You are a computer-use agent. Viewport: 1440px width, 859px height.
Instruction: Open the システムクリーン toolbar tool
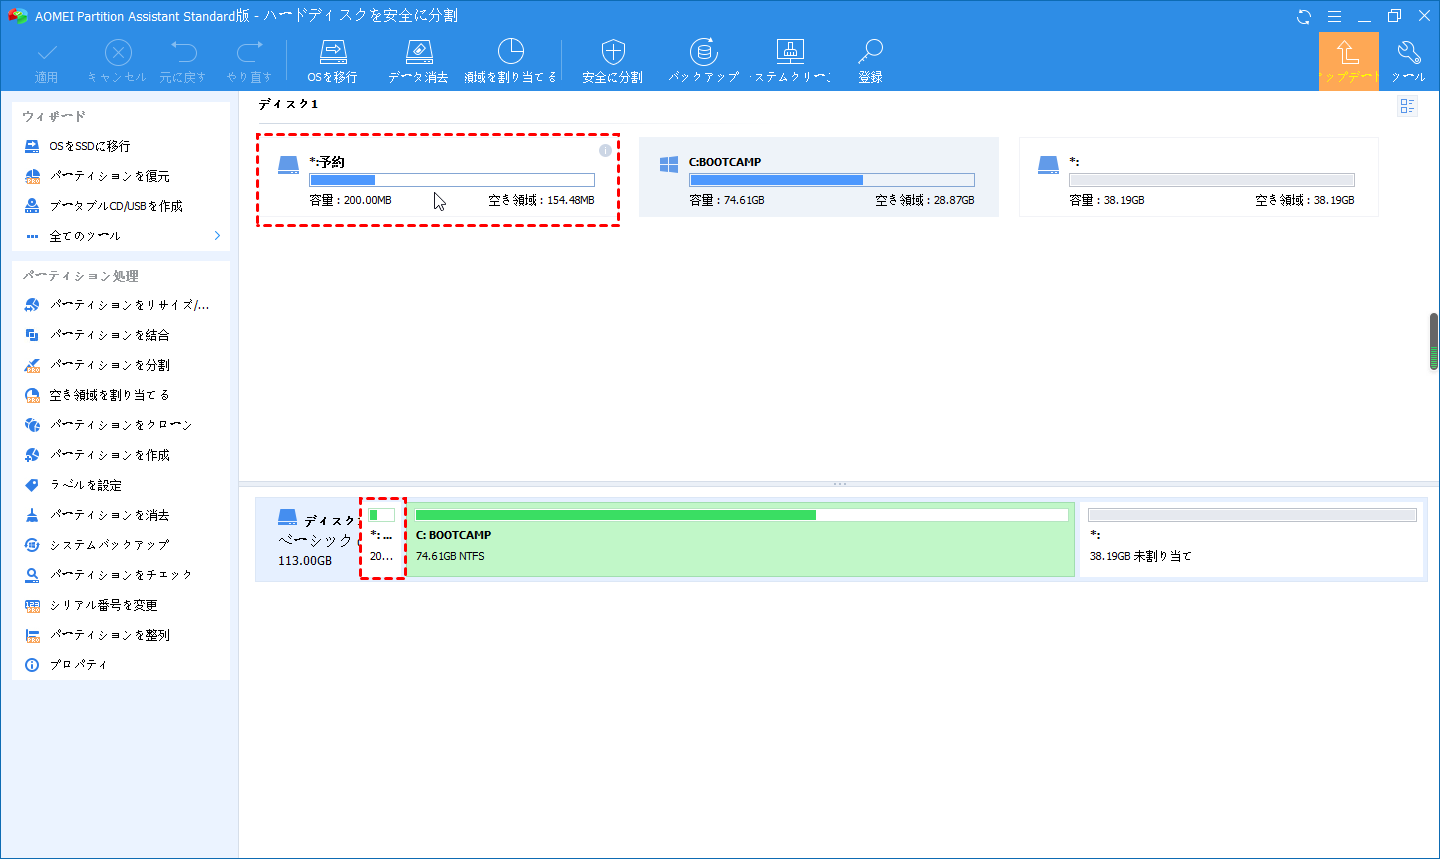(790, 61)
